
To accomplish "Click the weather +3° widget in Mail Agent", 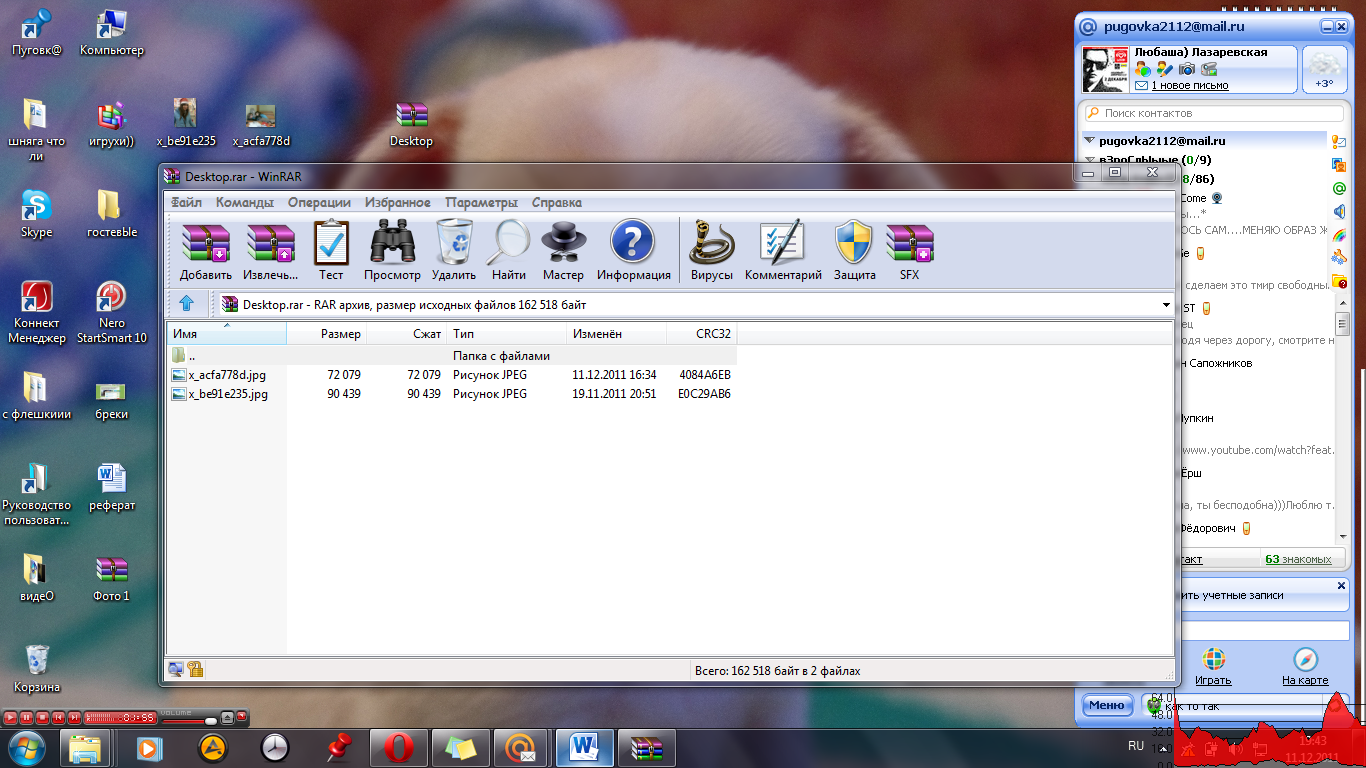I will coord(1324,70).
